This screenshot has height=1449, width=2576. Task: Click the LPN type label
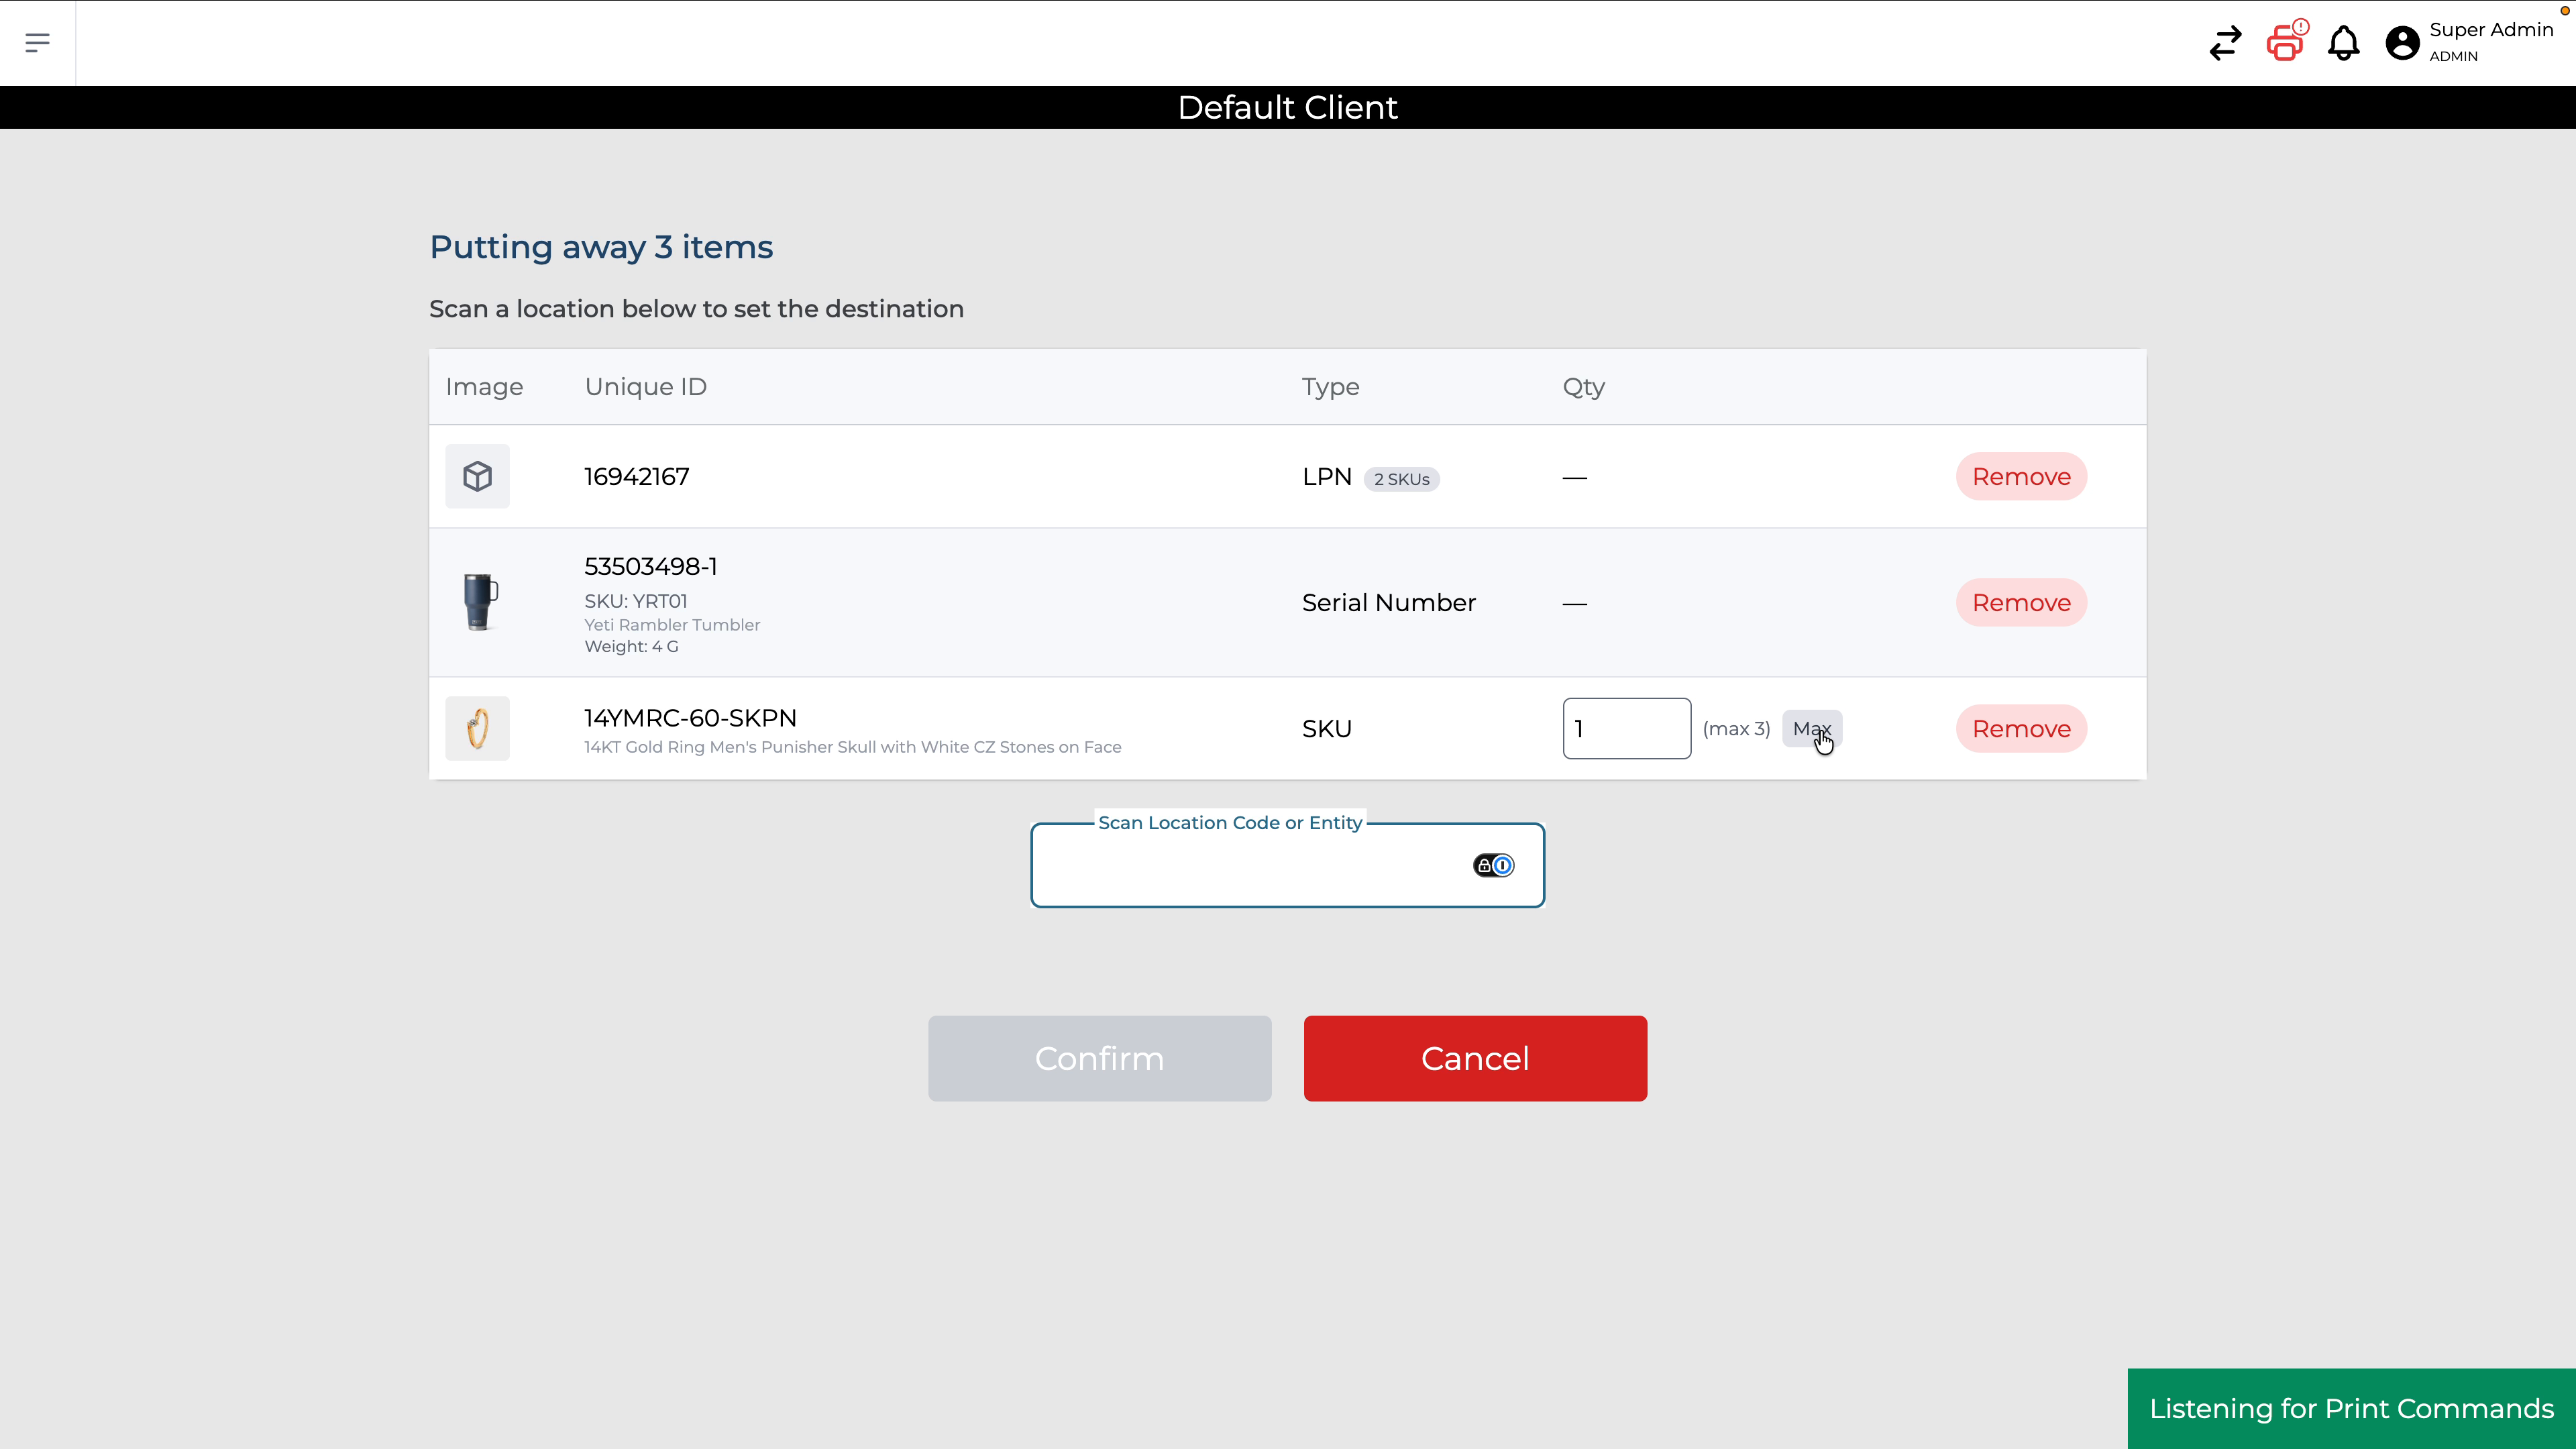point(1326,476)
